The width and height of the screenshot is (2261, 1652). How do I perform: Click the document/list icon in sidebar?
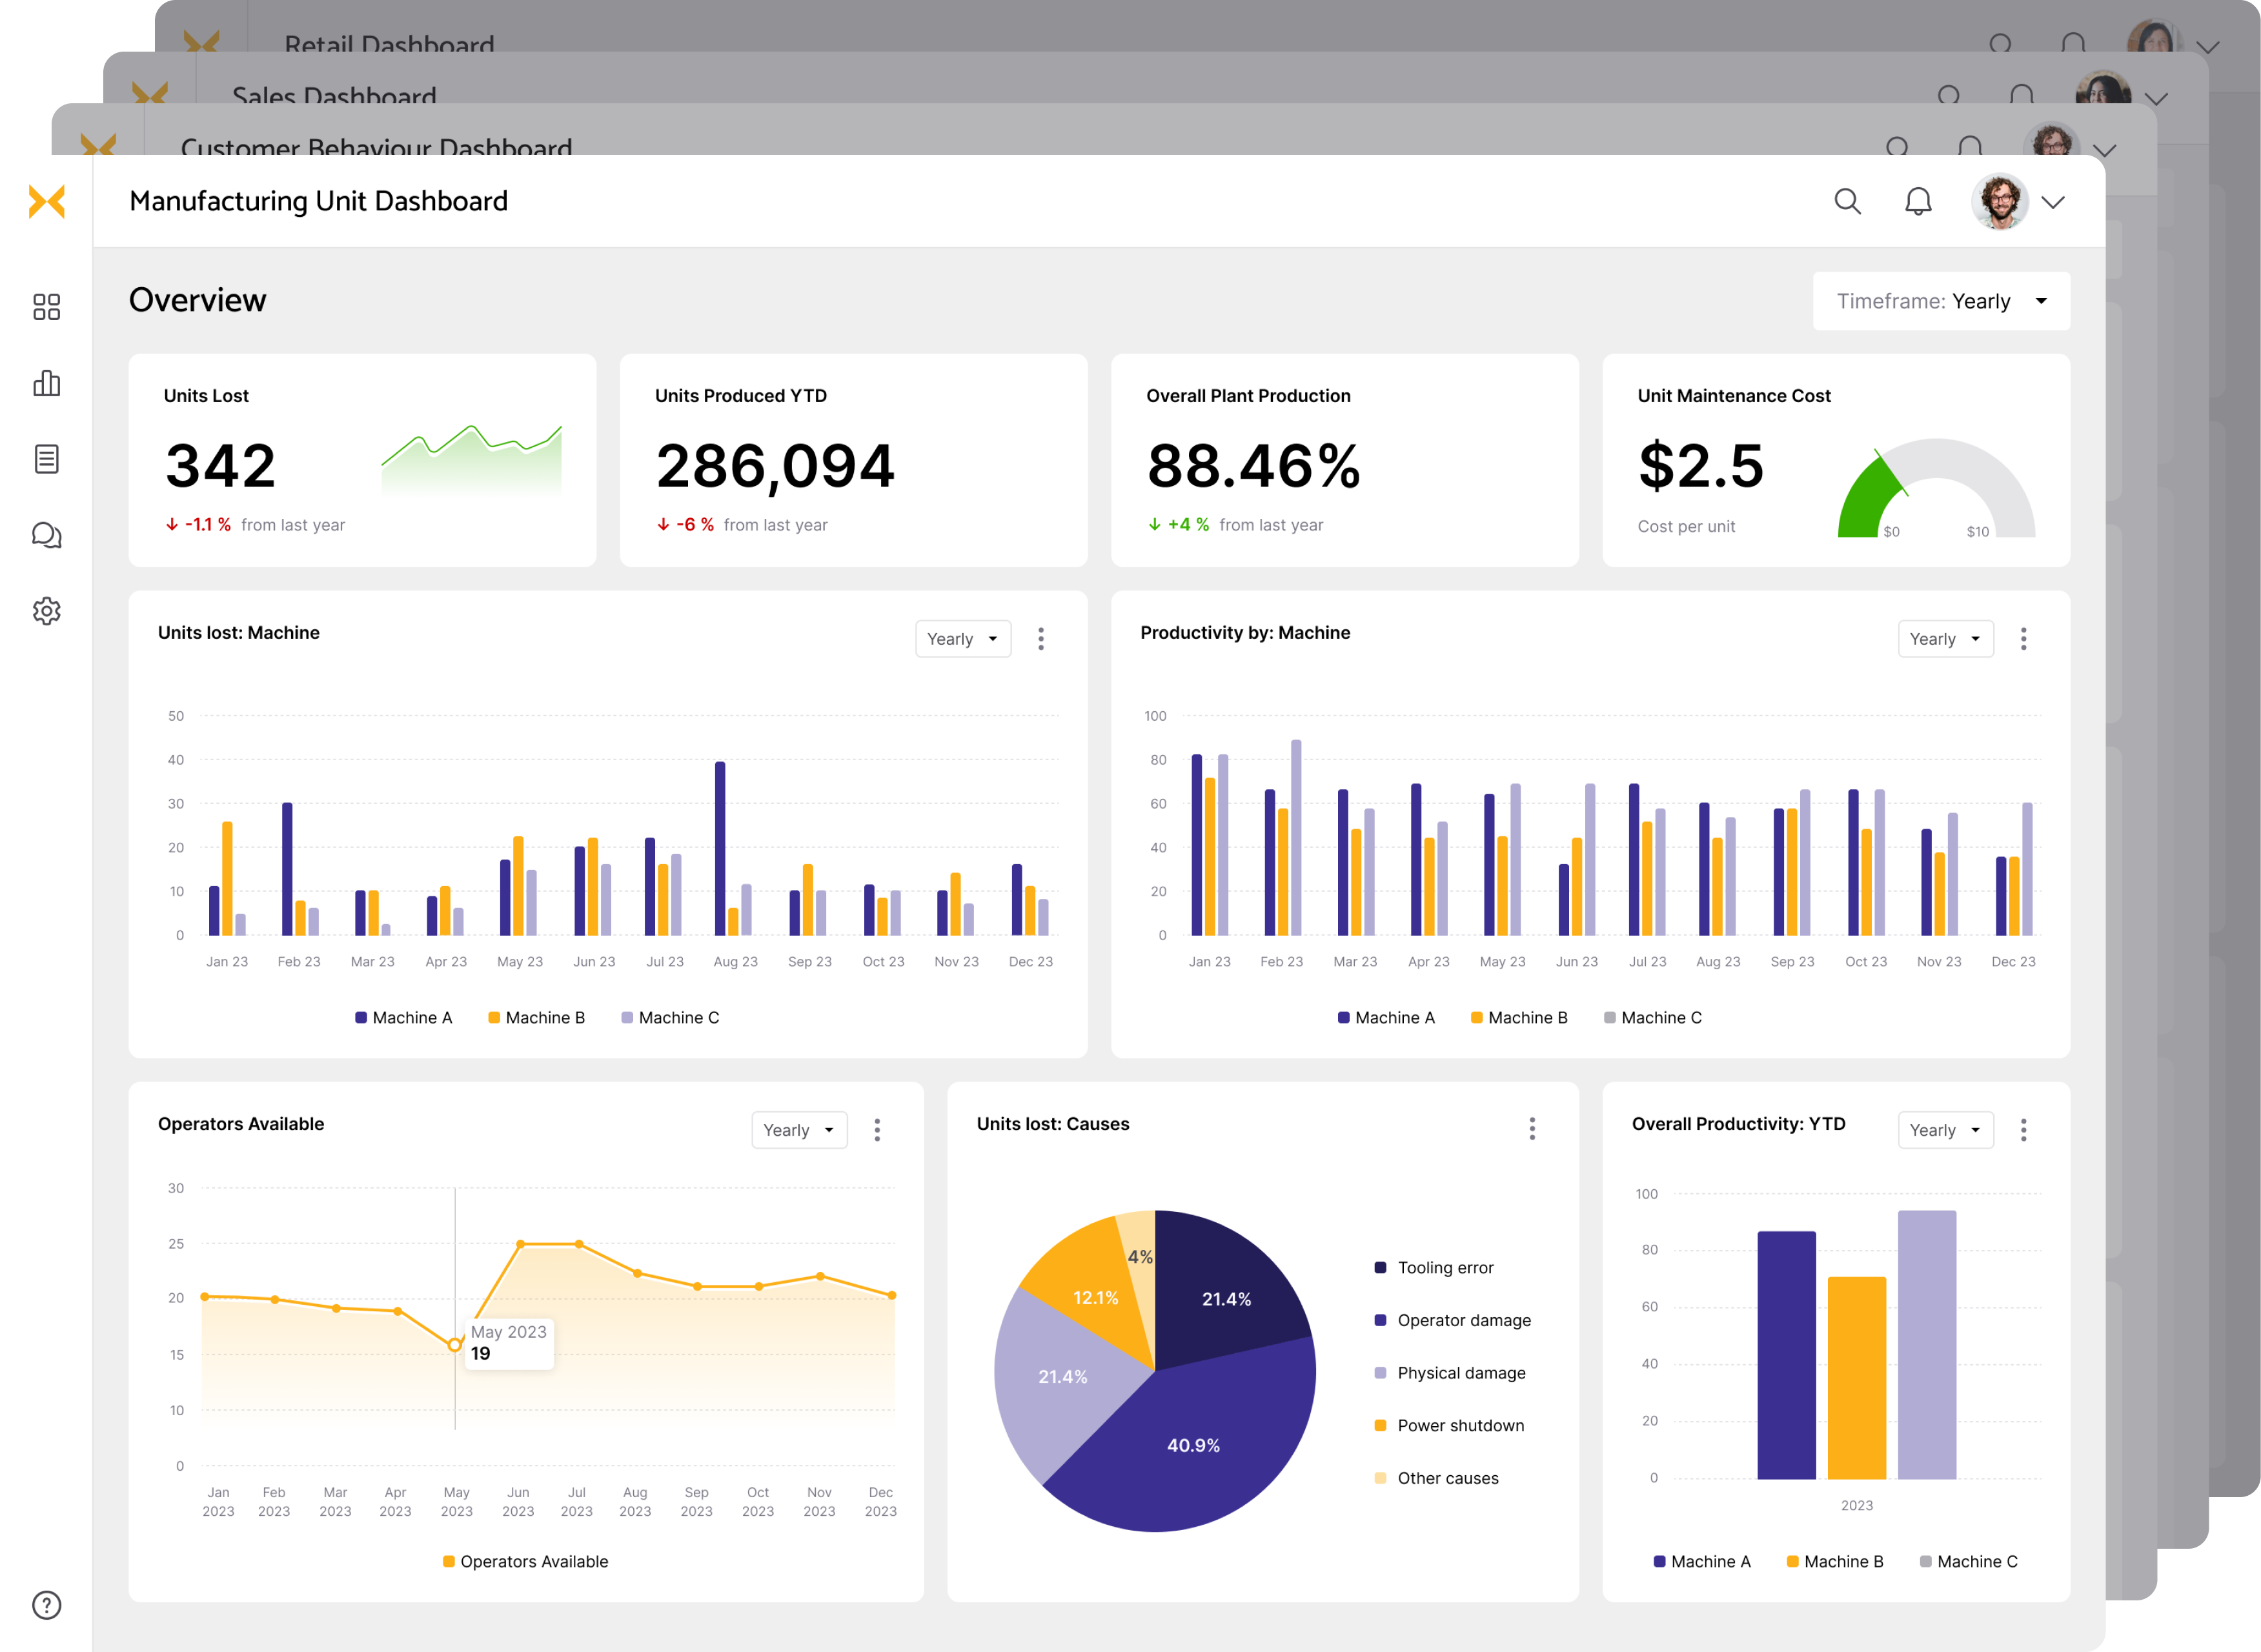tap(46, 458)
